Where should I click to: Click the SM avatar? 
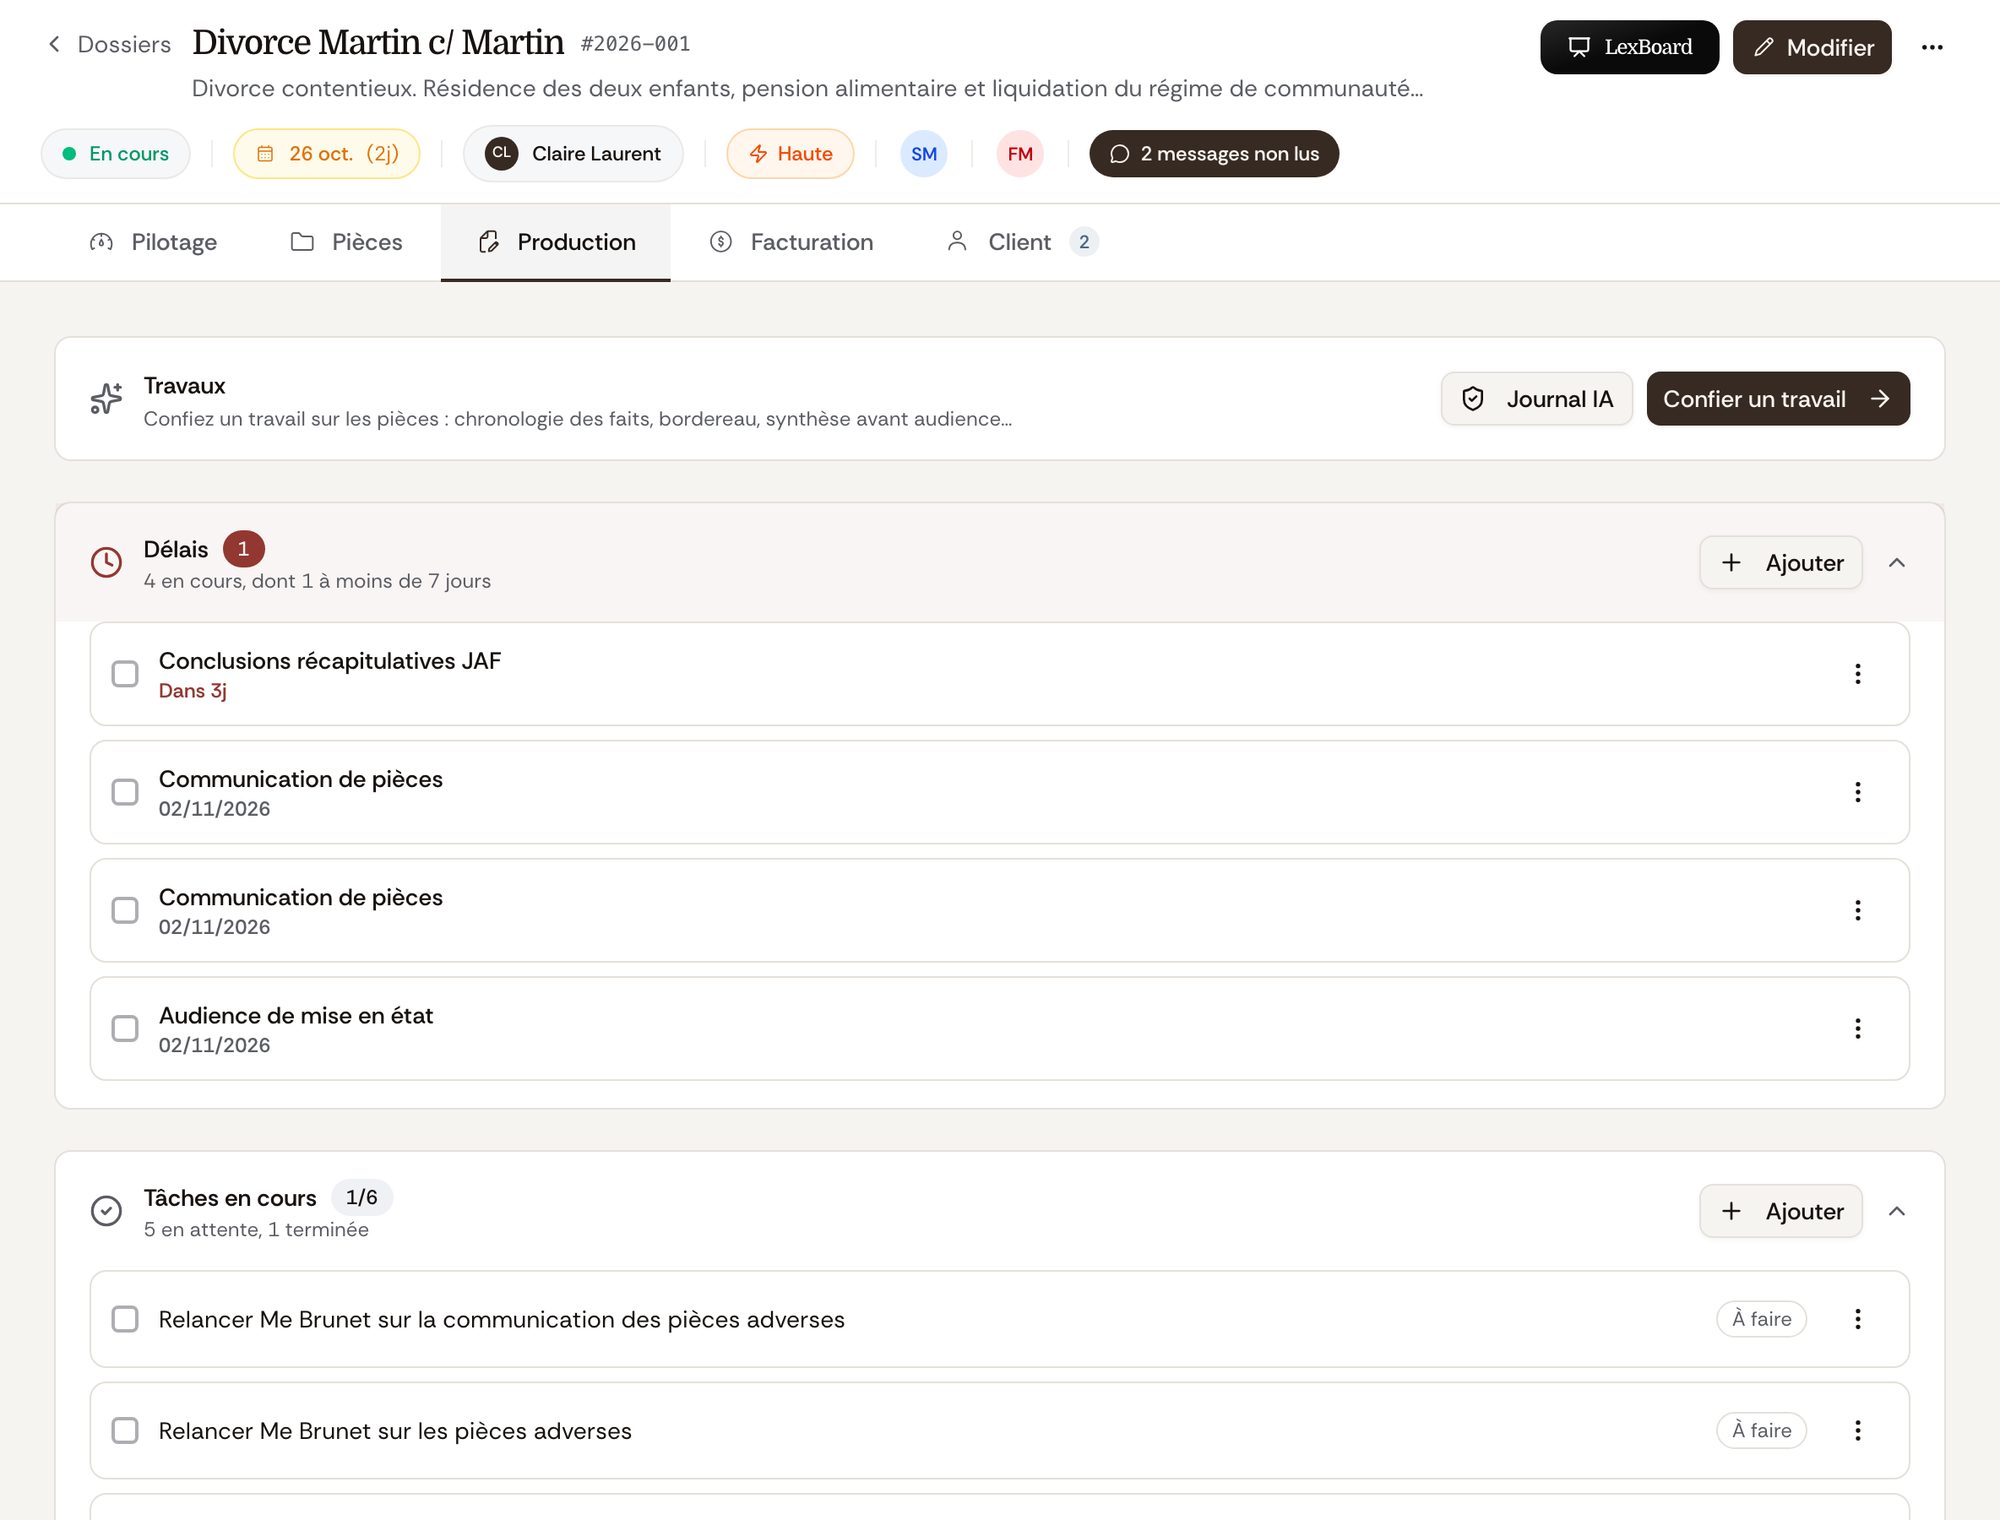(924, 154)
